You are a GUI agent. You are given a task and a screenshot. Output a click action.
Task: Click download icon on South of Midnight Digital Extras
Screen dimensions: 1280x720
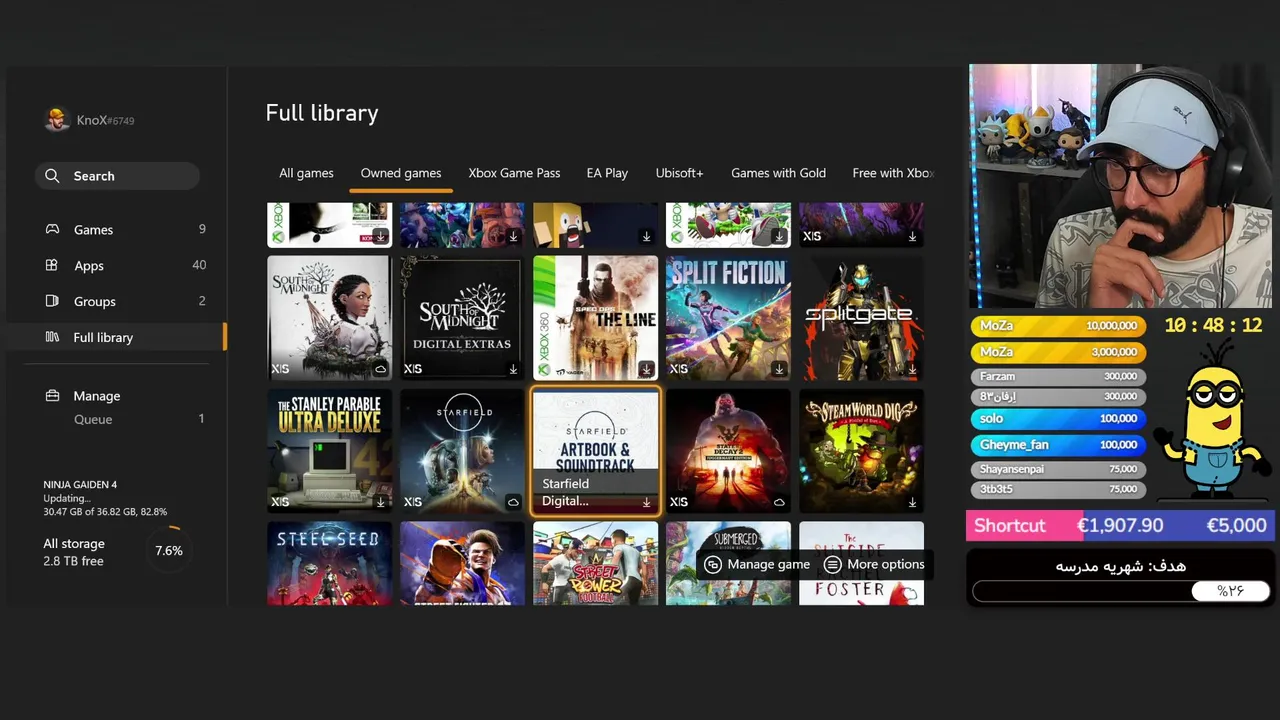(x=513, y=369)
